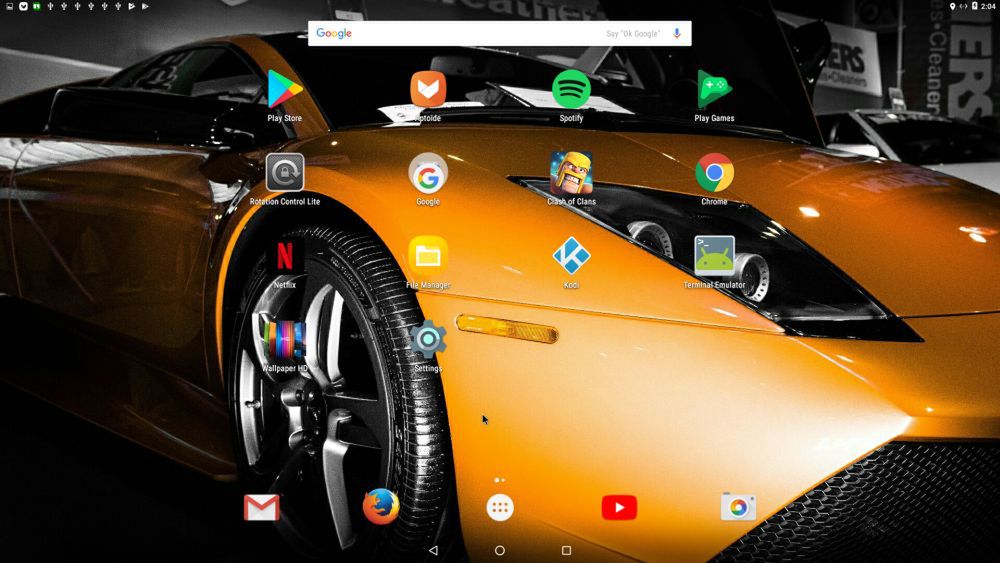Tap the Recents square button

coord(566,550)
